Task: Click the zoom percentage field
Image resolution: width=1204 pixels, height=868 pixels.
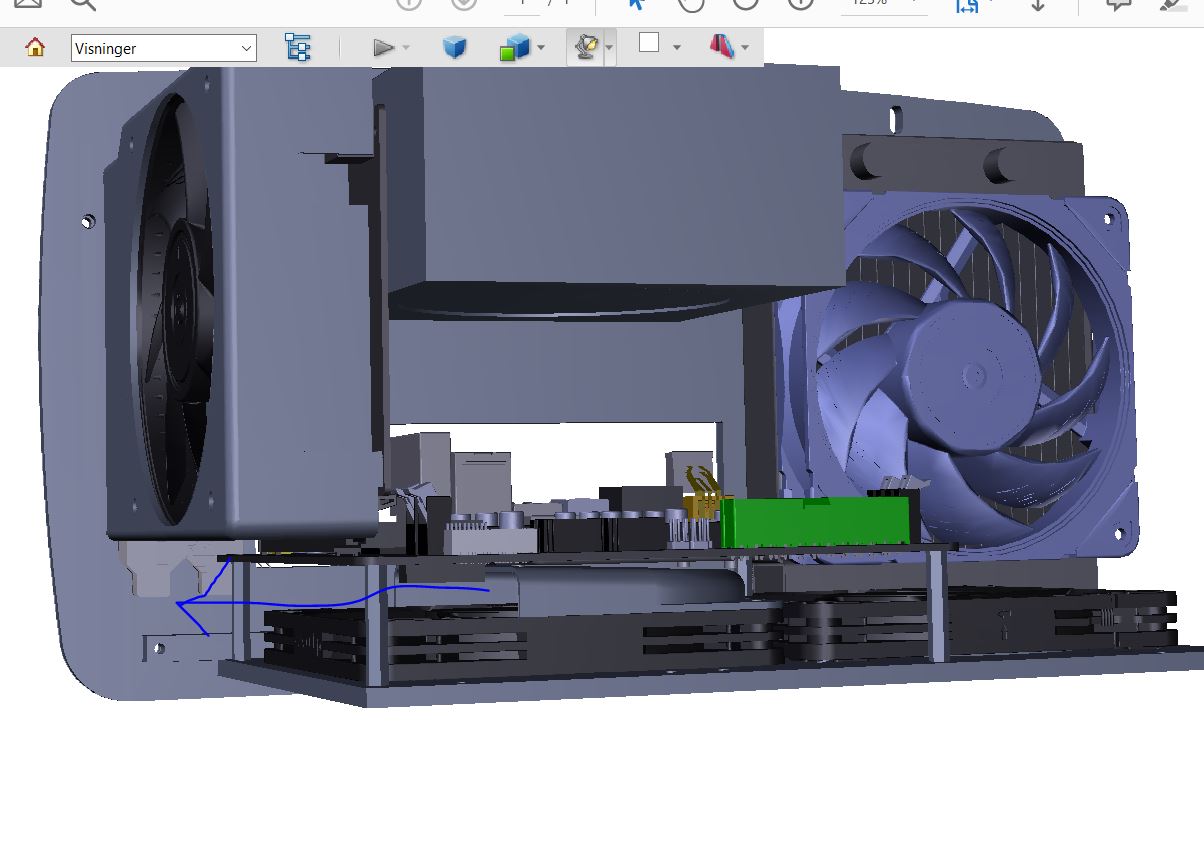Action: 870,3
